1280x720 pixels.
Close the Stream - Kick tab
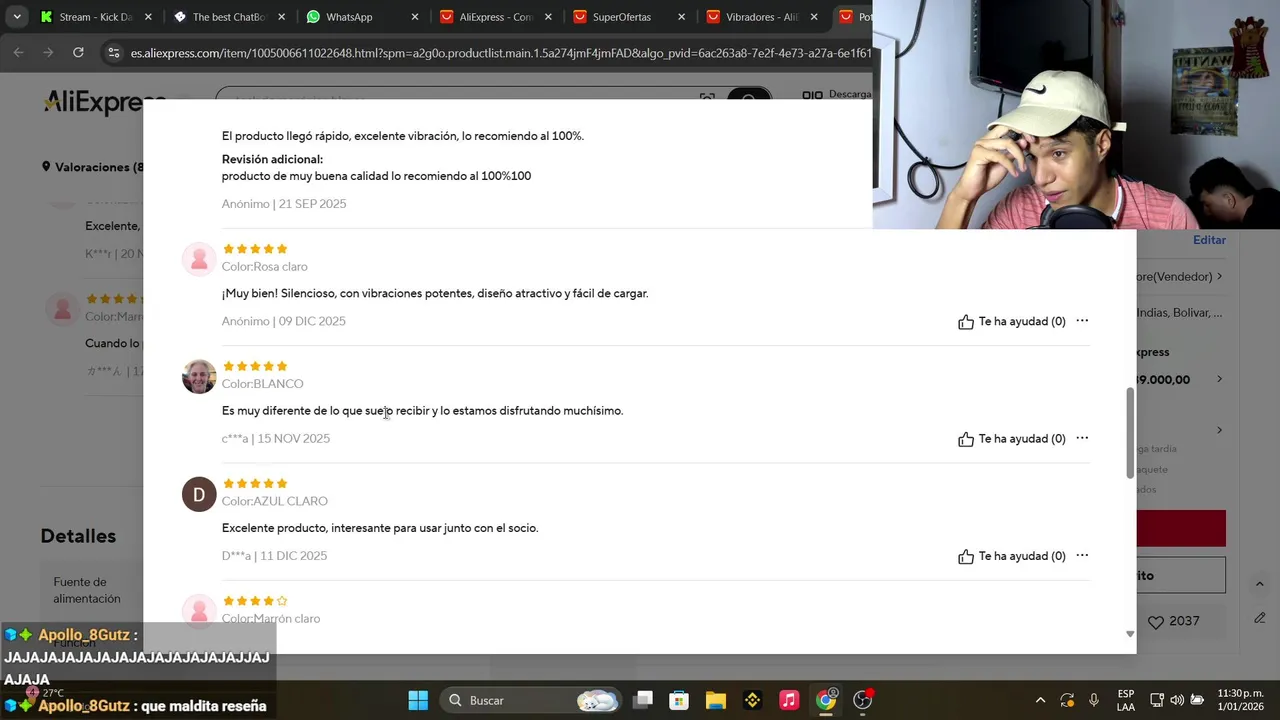pyautogui.click(x=148, y=17)
